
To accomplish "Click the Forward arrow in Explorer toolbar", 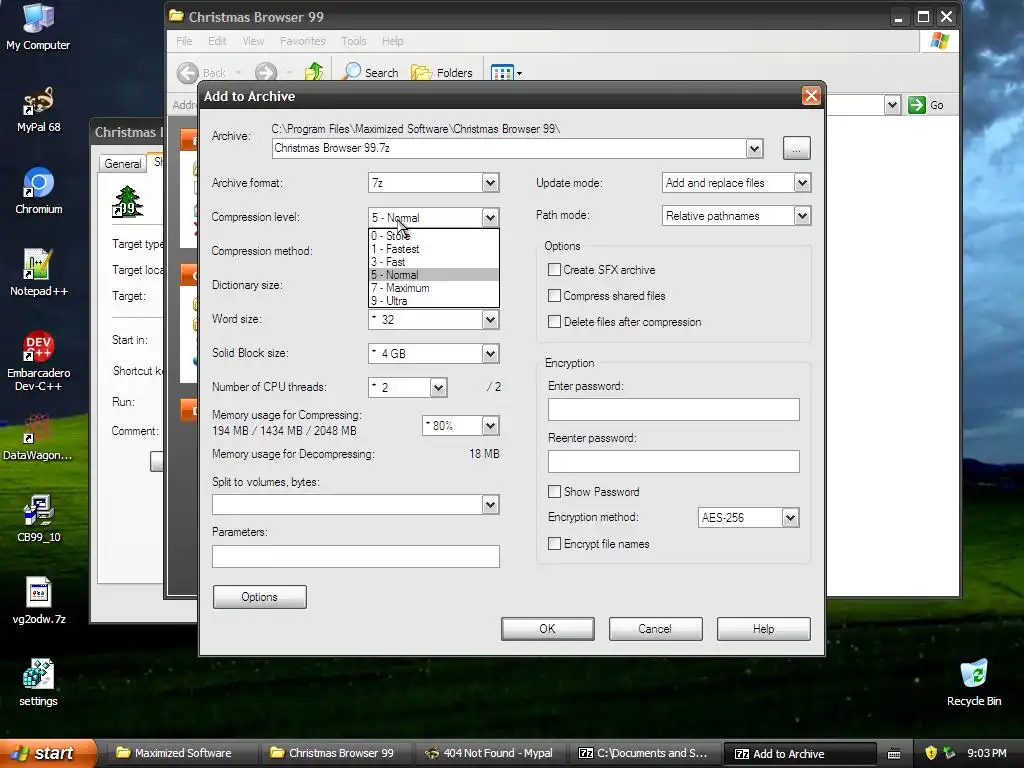I will coord(266,72).
